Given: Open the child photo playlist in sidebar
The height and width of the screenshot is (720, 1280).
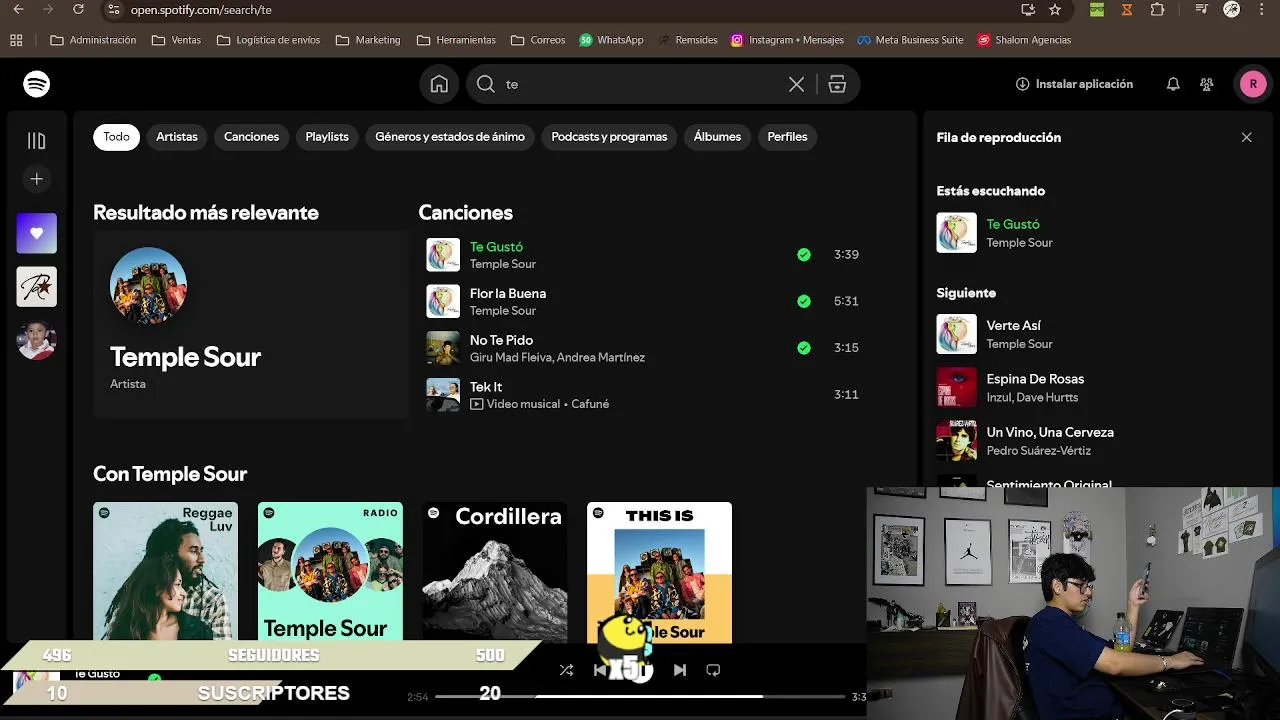Looking at the screenshot, I should 37,341.
